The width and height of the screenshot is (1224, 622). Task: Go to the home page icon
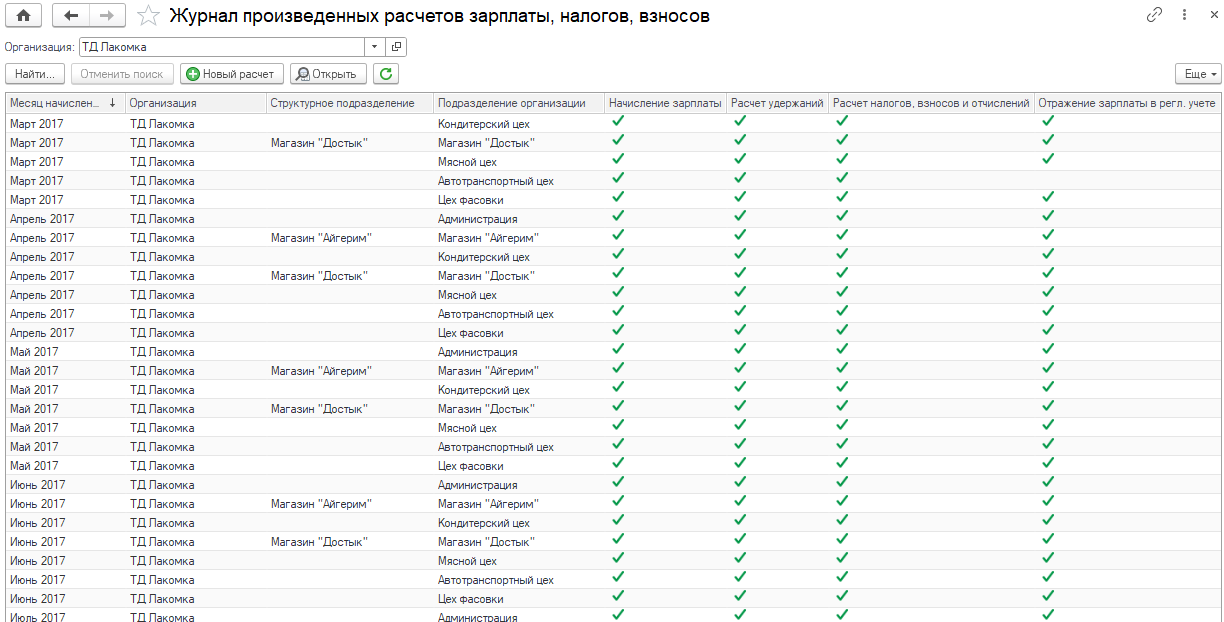(23, 15)
